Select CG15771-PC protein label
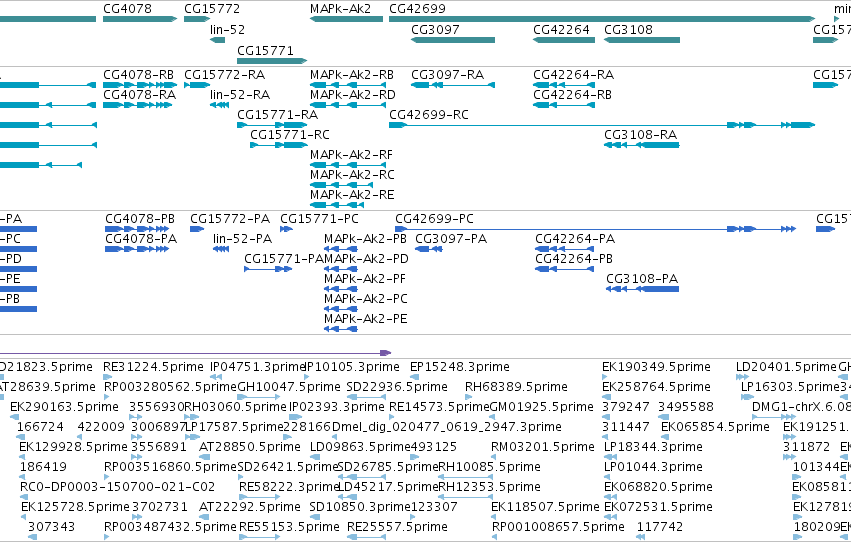This screenshot has height=542, width=851. click(319, 219)
